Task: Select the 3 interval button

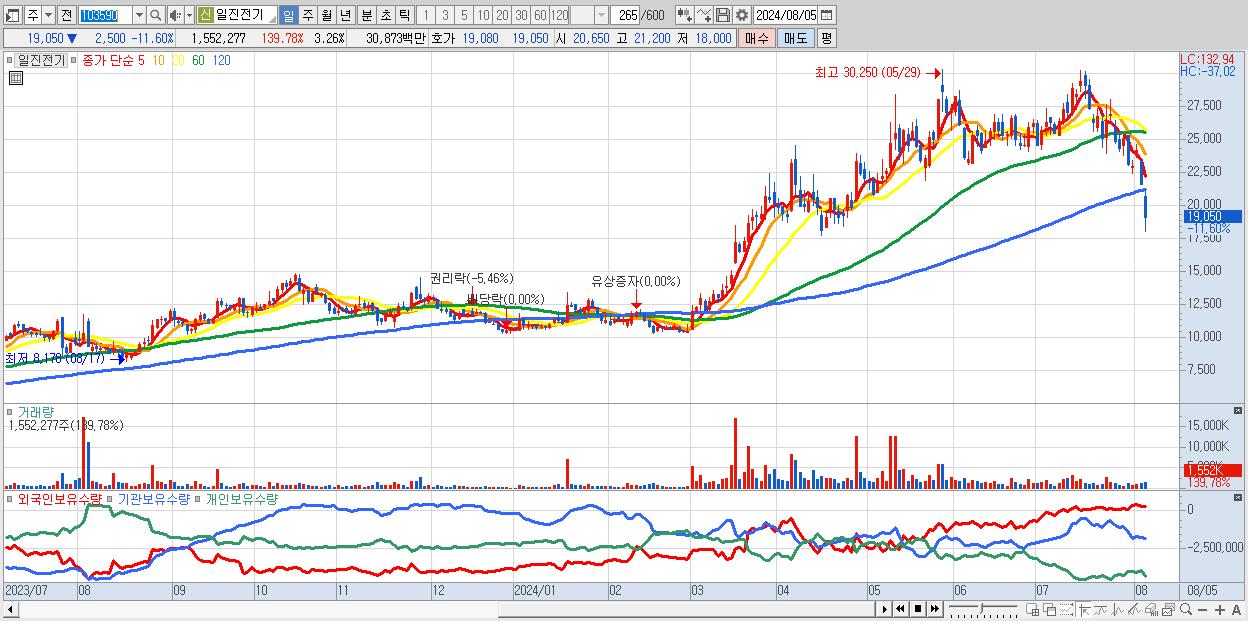Action: pyautogui.click(x=445, y=15)
